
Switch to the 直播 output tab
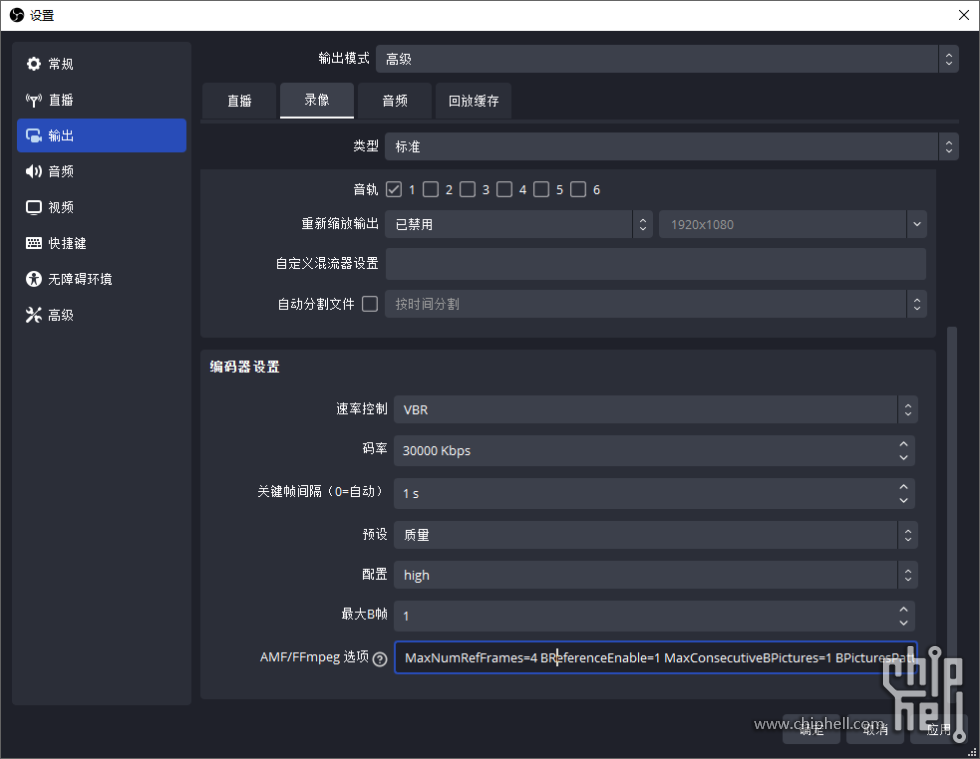(239, 101)
